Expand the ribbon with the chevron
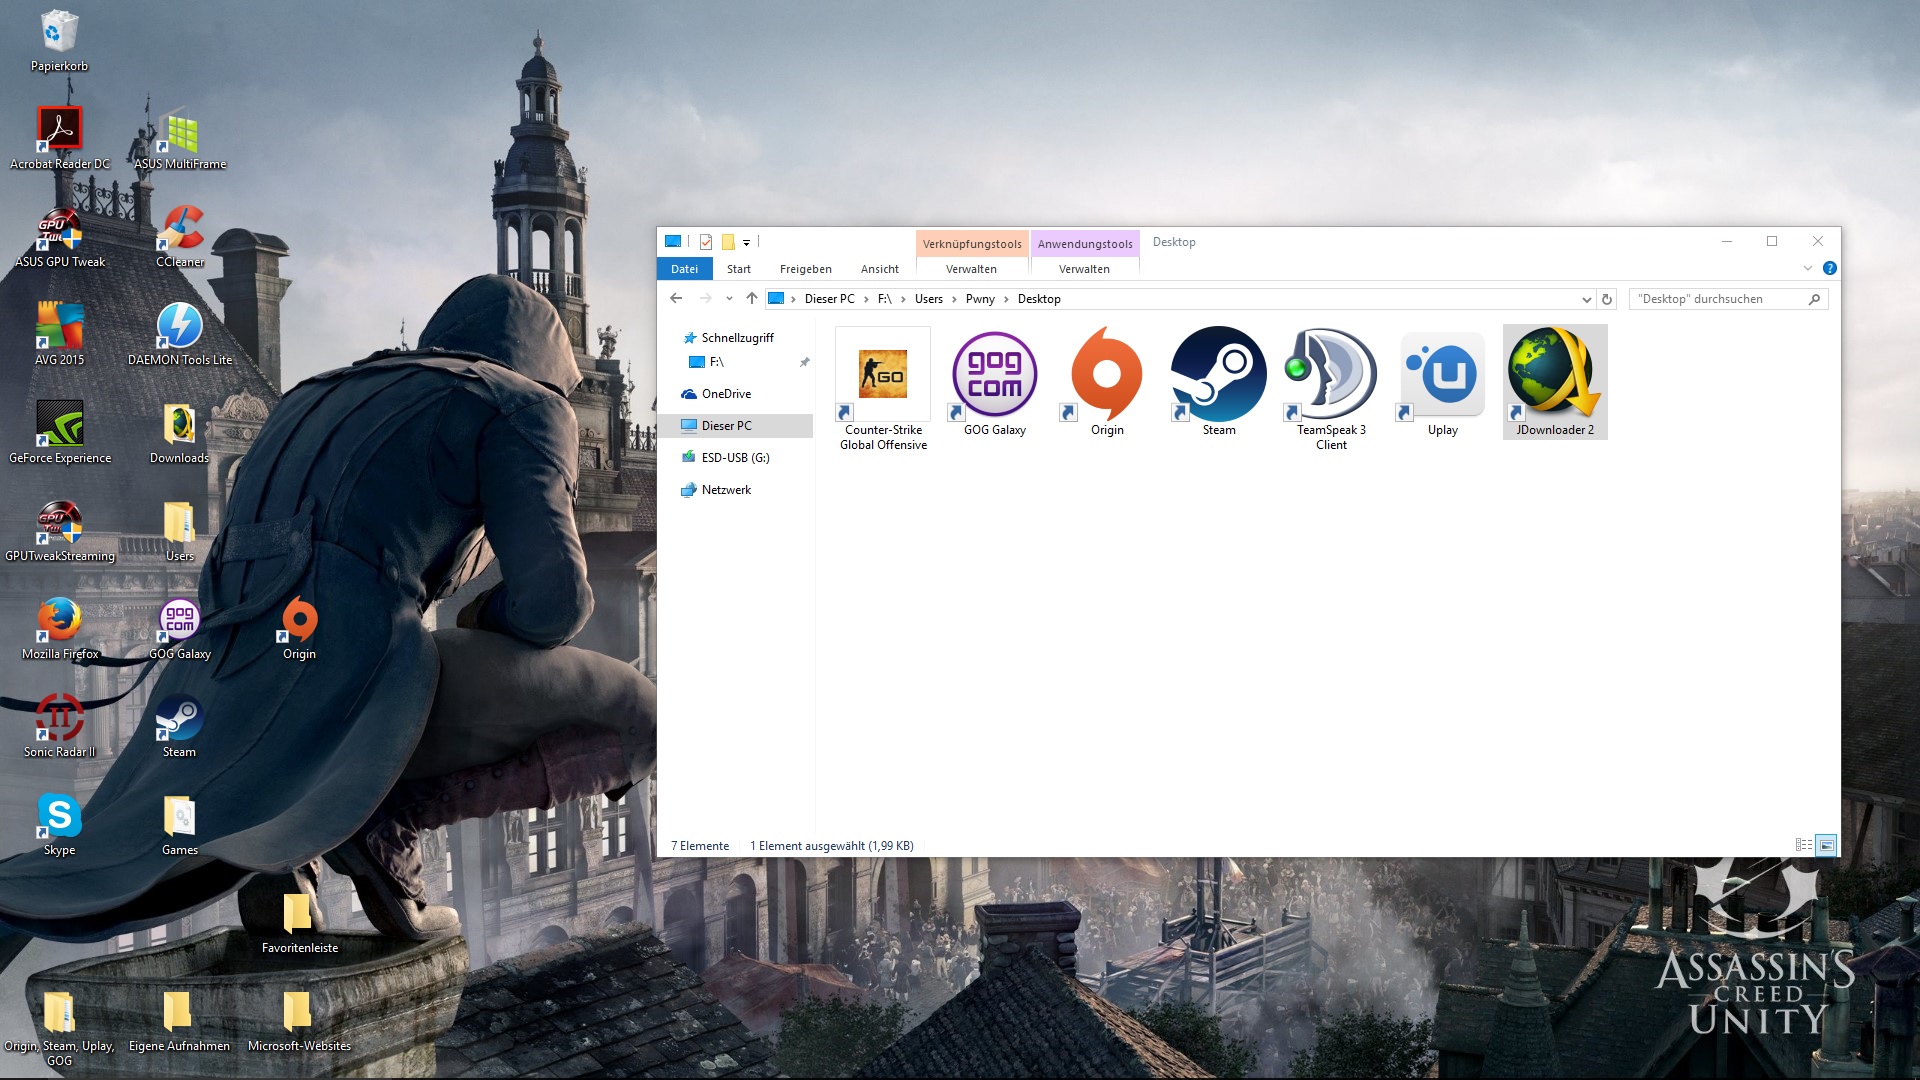This screenshot has height=1080, width=1920. click(x=1807, y=268)
